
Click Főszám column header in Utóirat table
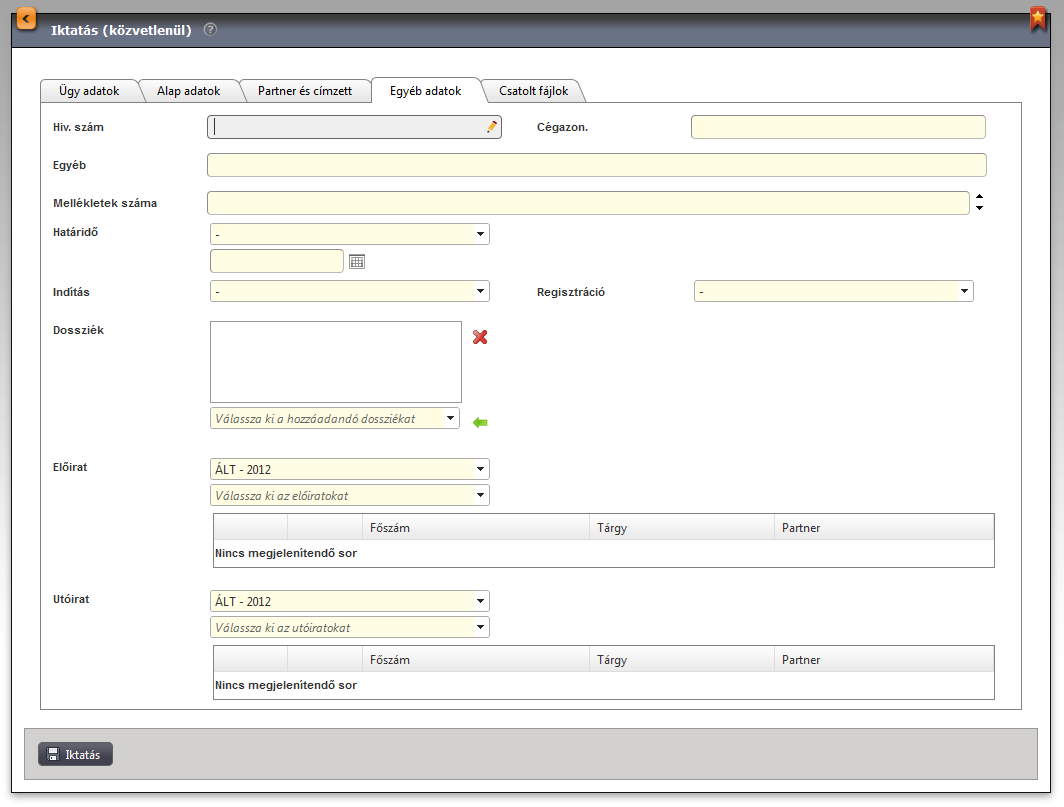[x=476, y=659]
